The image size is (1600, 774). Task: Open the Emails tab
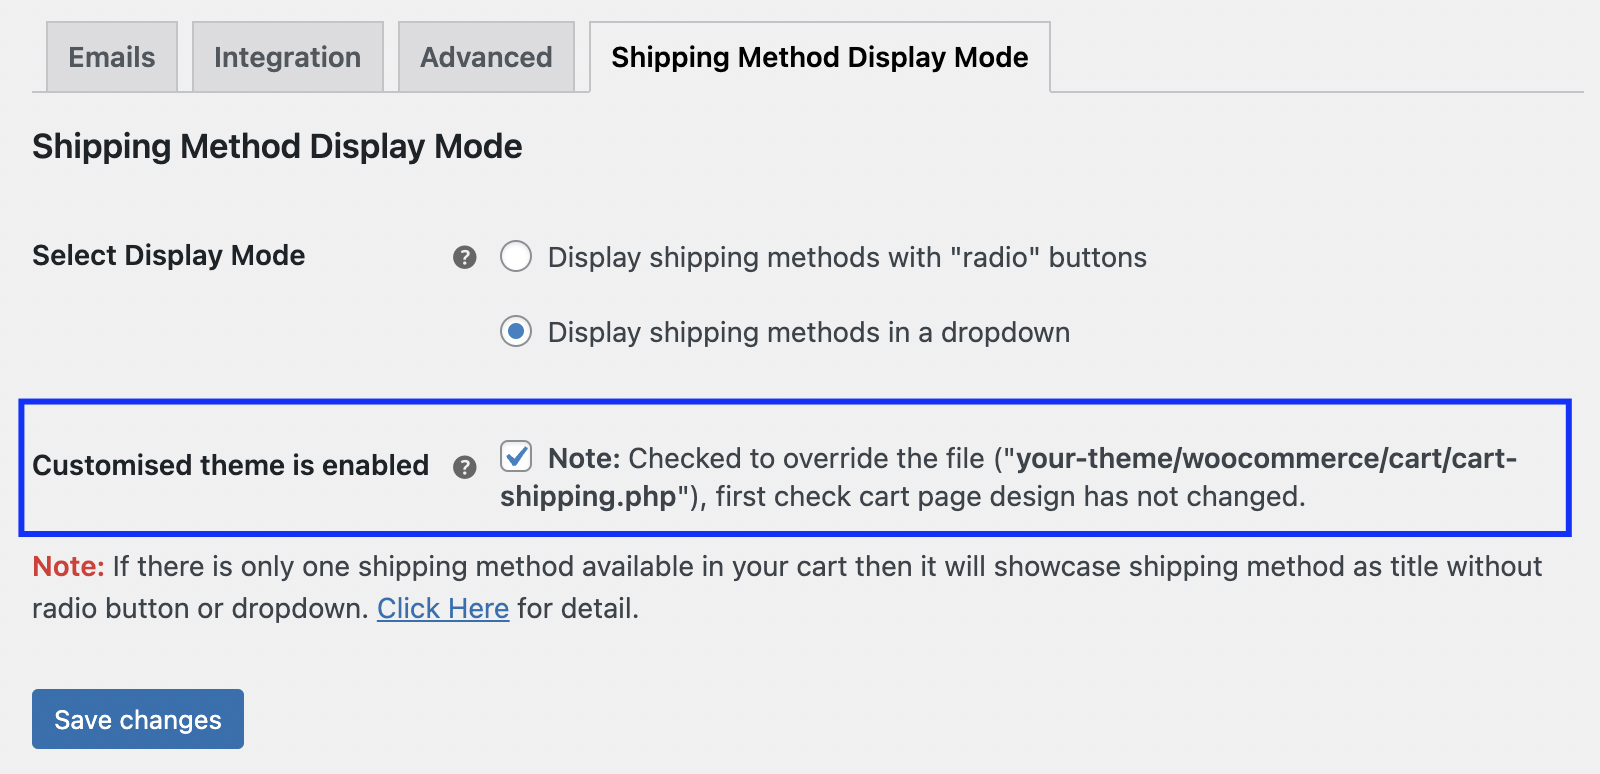[x=112, y=58]
